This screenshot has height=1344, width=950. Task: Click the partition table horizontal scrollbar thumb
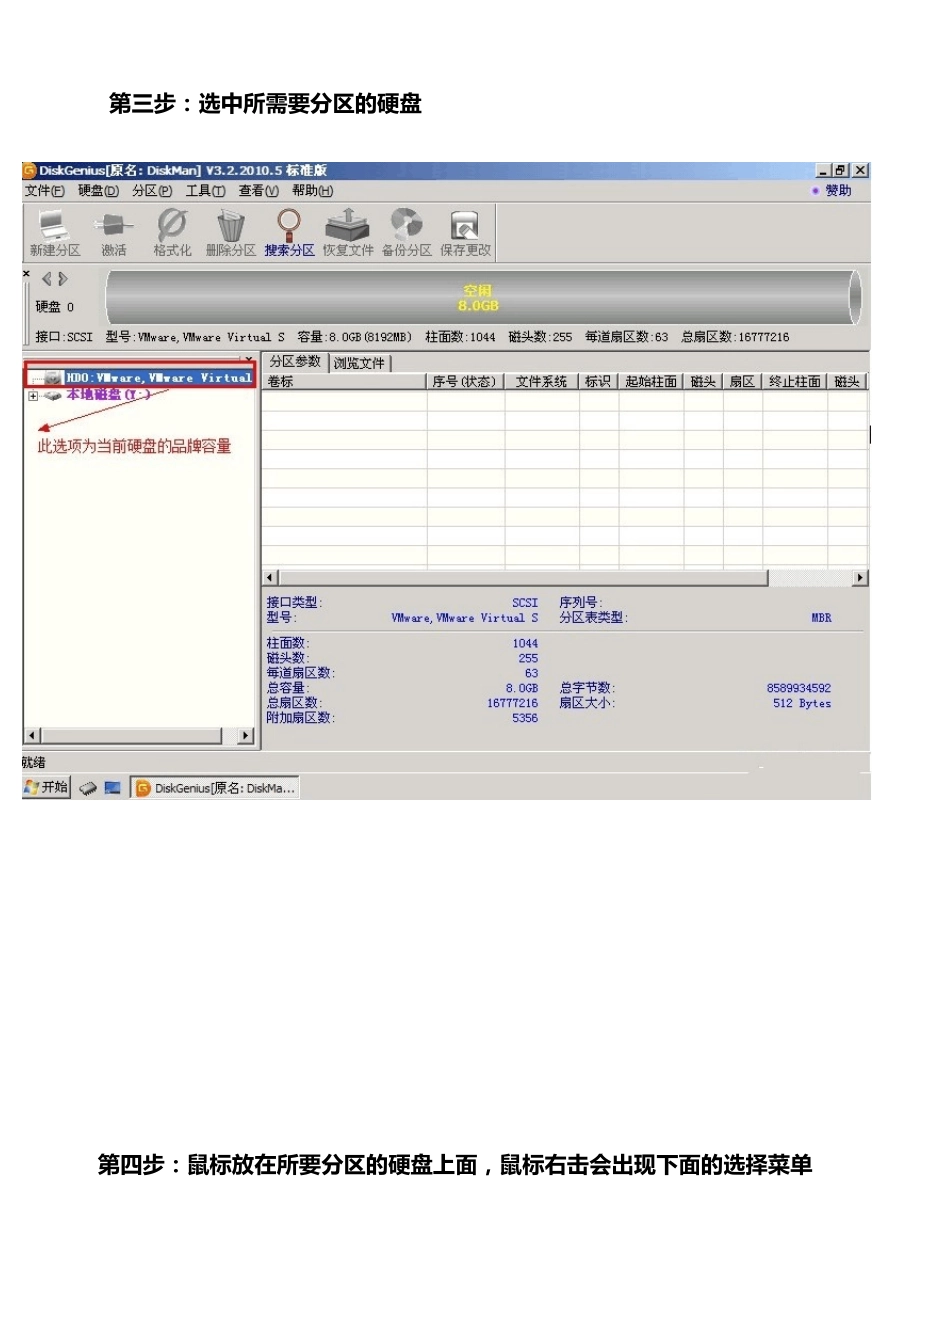tap(523, 578)
